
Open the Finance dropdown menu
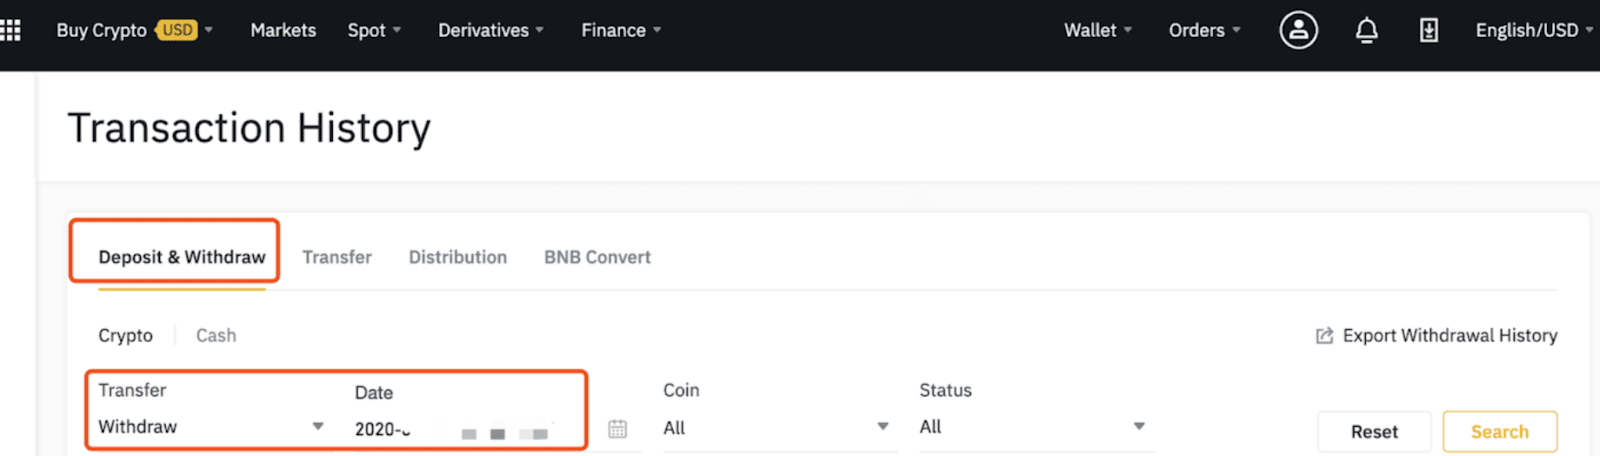(x=621, y=30)
